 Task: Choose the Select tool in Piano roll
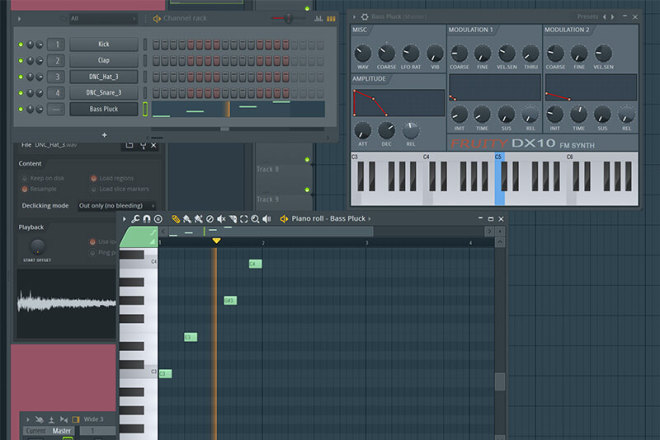pyautogui.click(x=244, y=219)
